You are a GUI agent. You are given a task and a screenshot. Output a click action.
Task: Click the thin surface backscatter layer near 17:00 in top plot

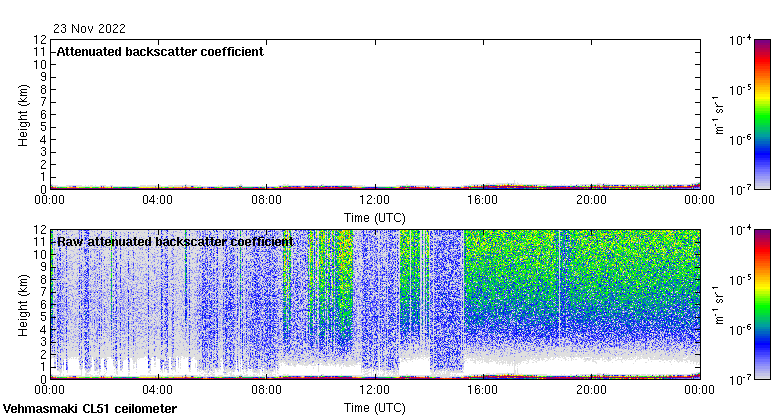pyautogui.click(x=510, y=187)
